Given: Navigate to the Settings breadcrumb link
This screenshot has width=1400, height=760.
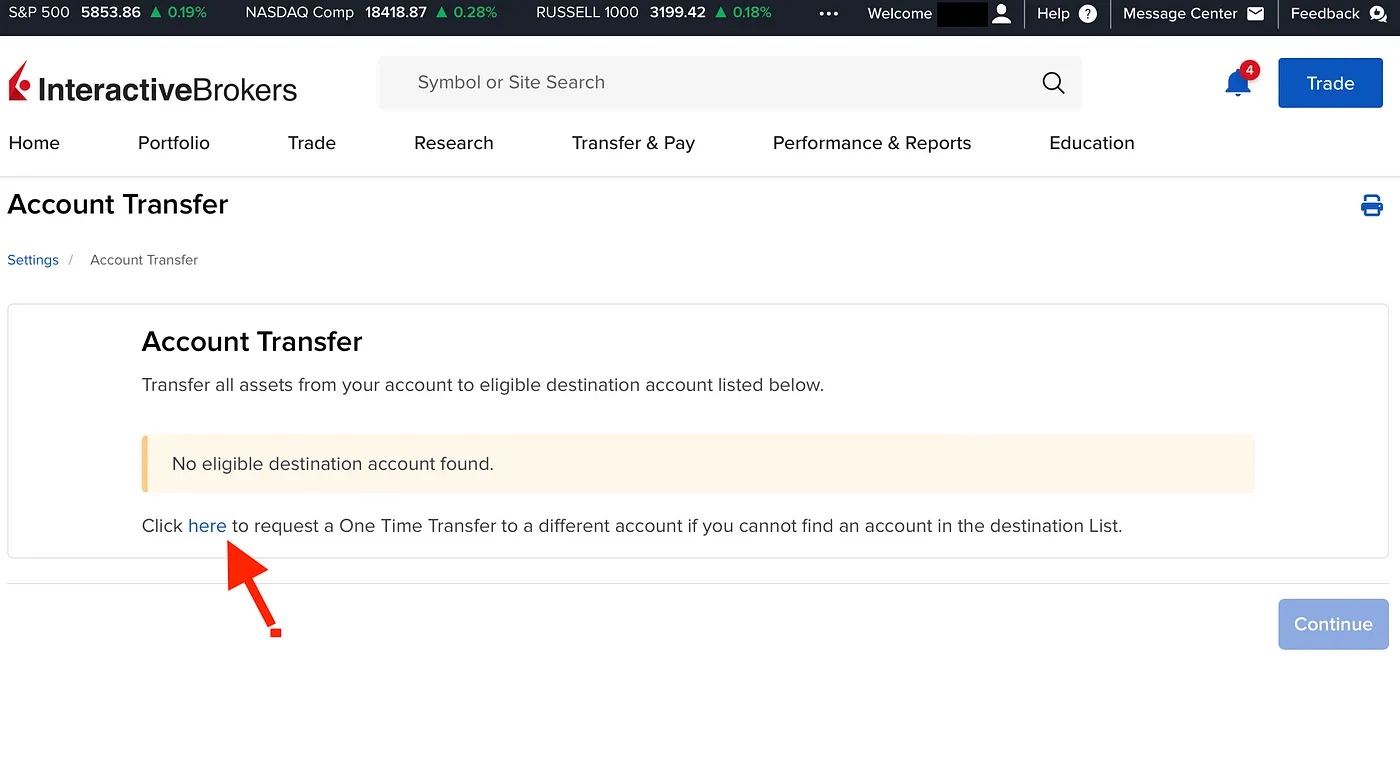Looking at the screenshot, I should pyautogui.click(x=33, y=260).
